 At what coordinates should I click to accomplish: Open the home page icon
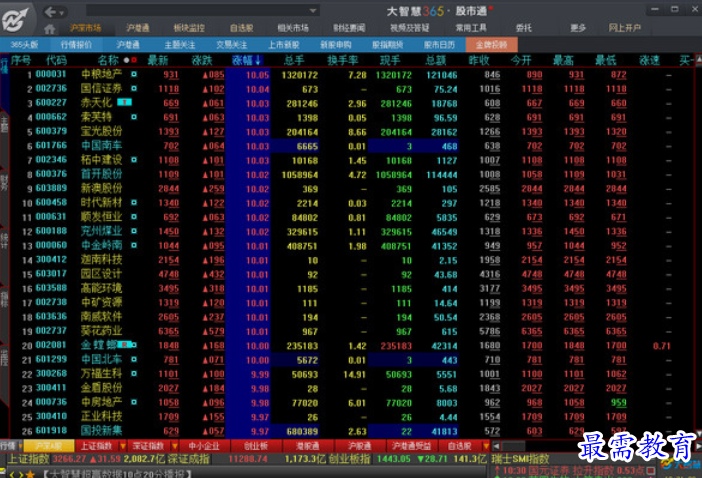pos(50,29)
